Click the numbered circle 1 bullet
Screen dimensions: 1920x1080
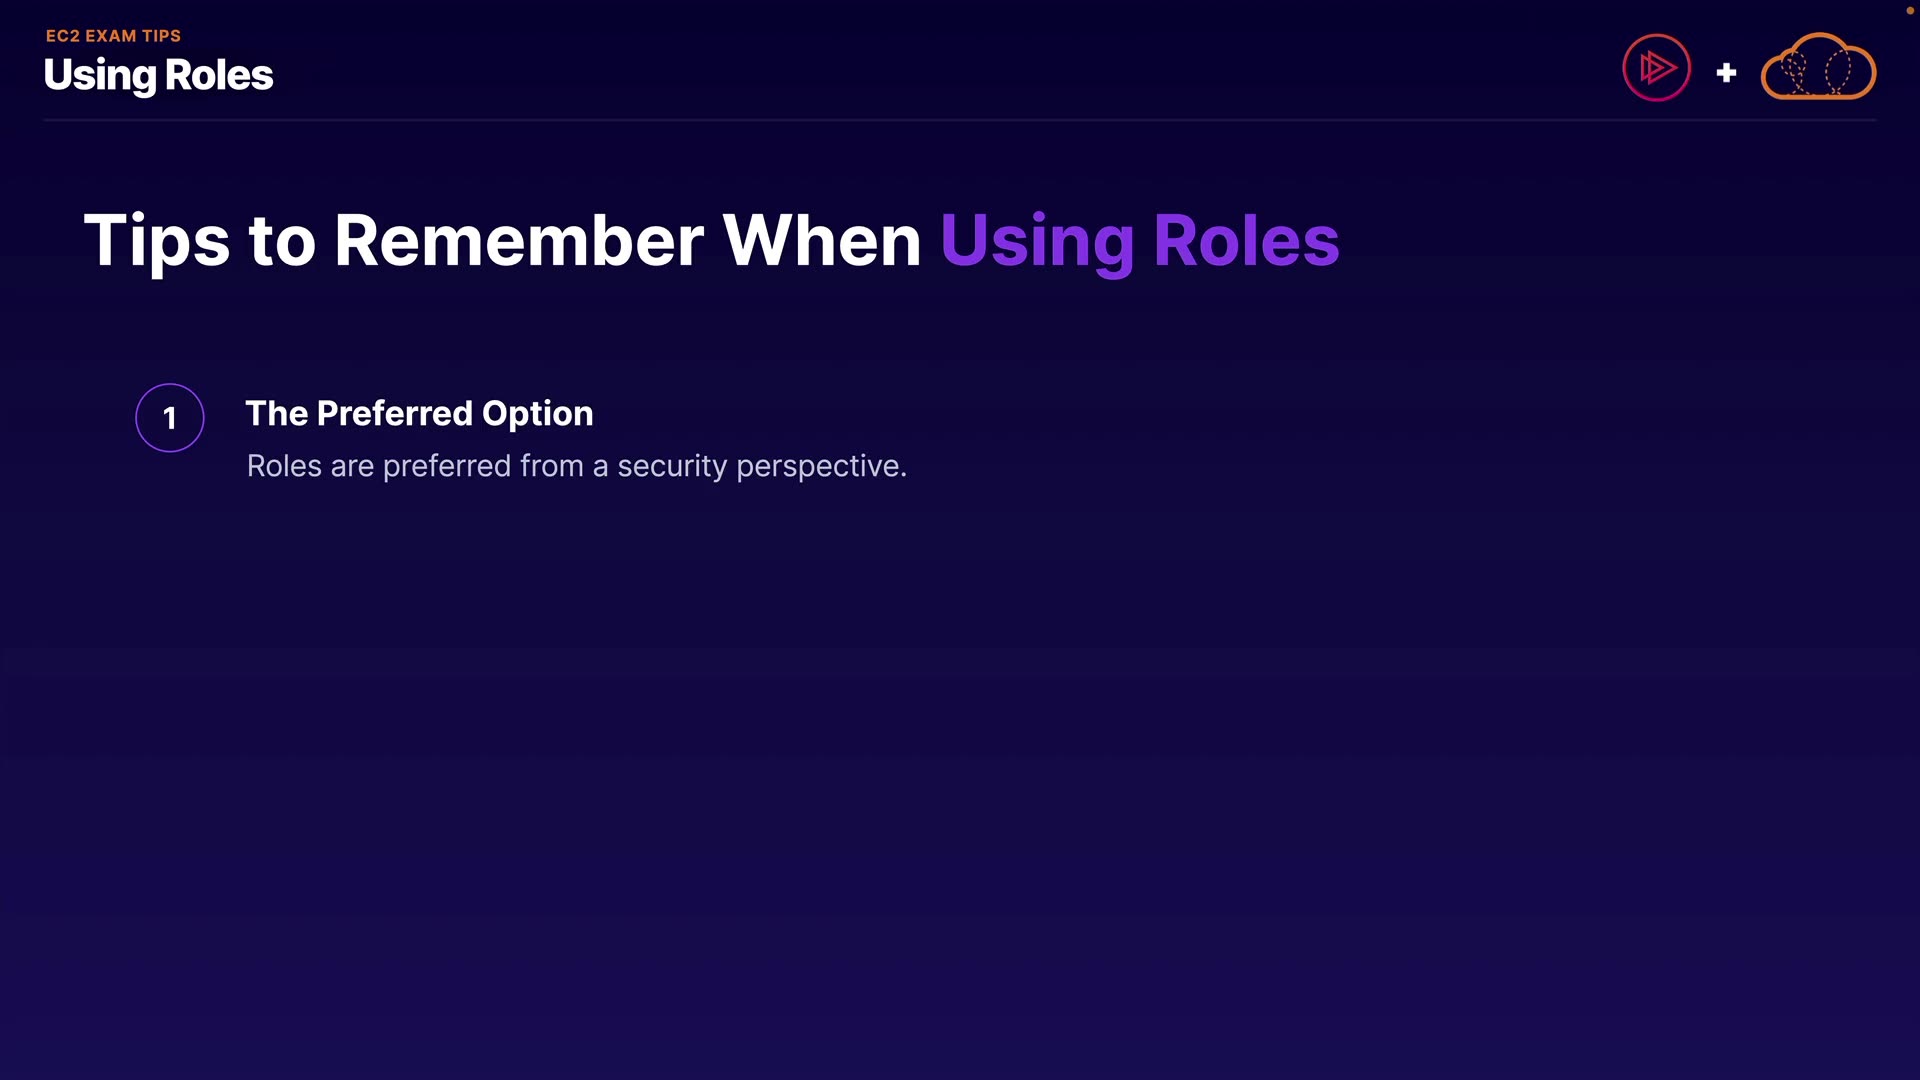(x=170, y=418)
